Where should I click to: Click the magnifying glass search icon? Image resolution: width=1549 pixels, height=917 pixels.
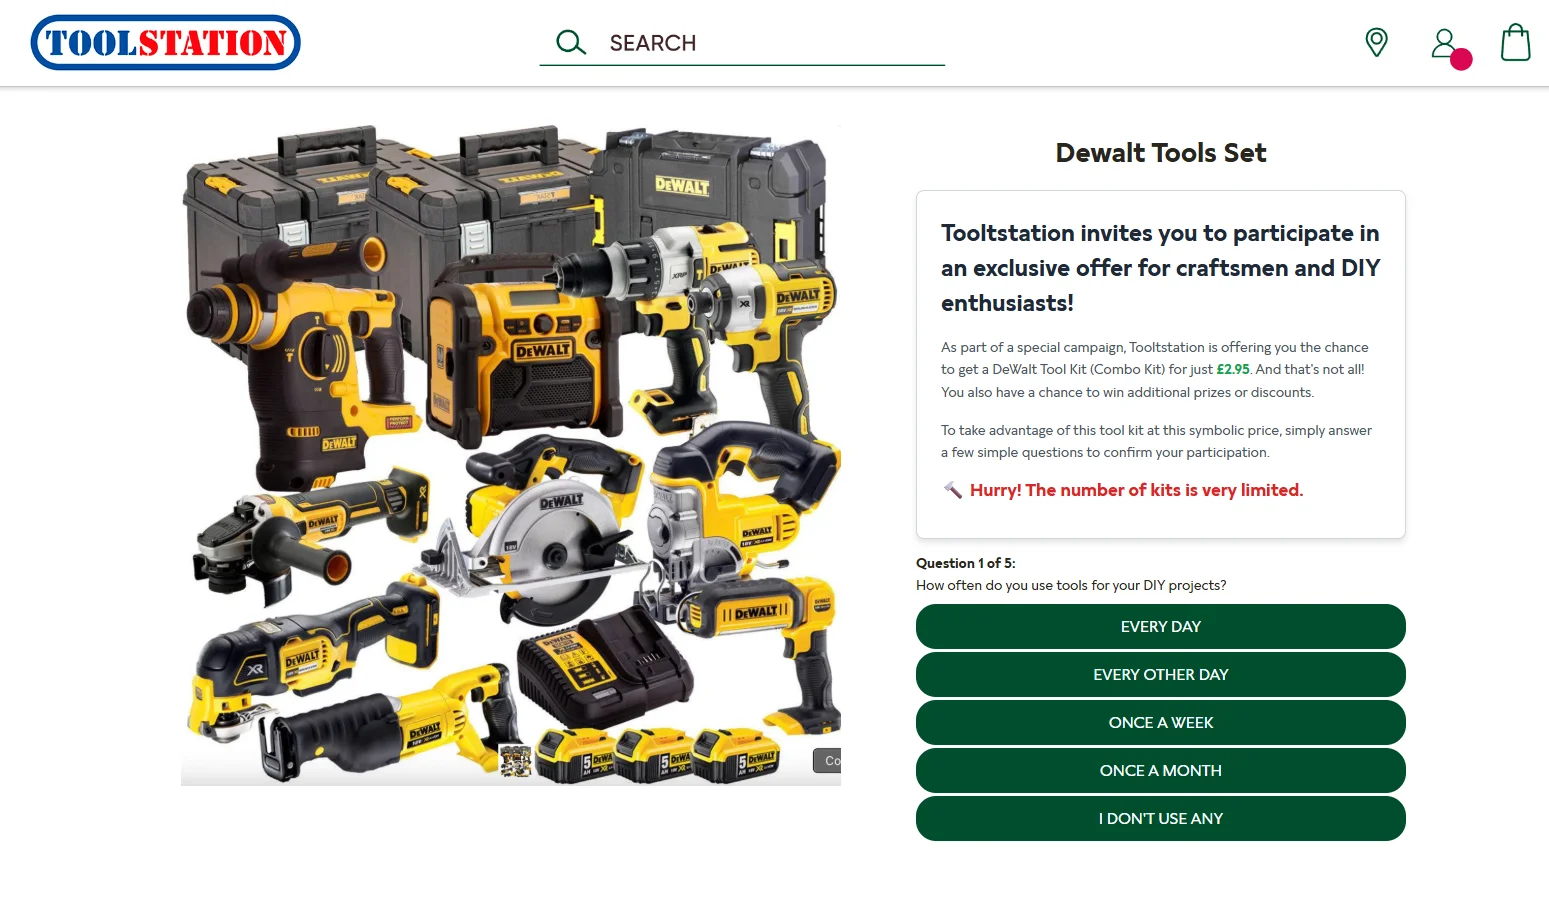coord(570,42)
